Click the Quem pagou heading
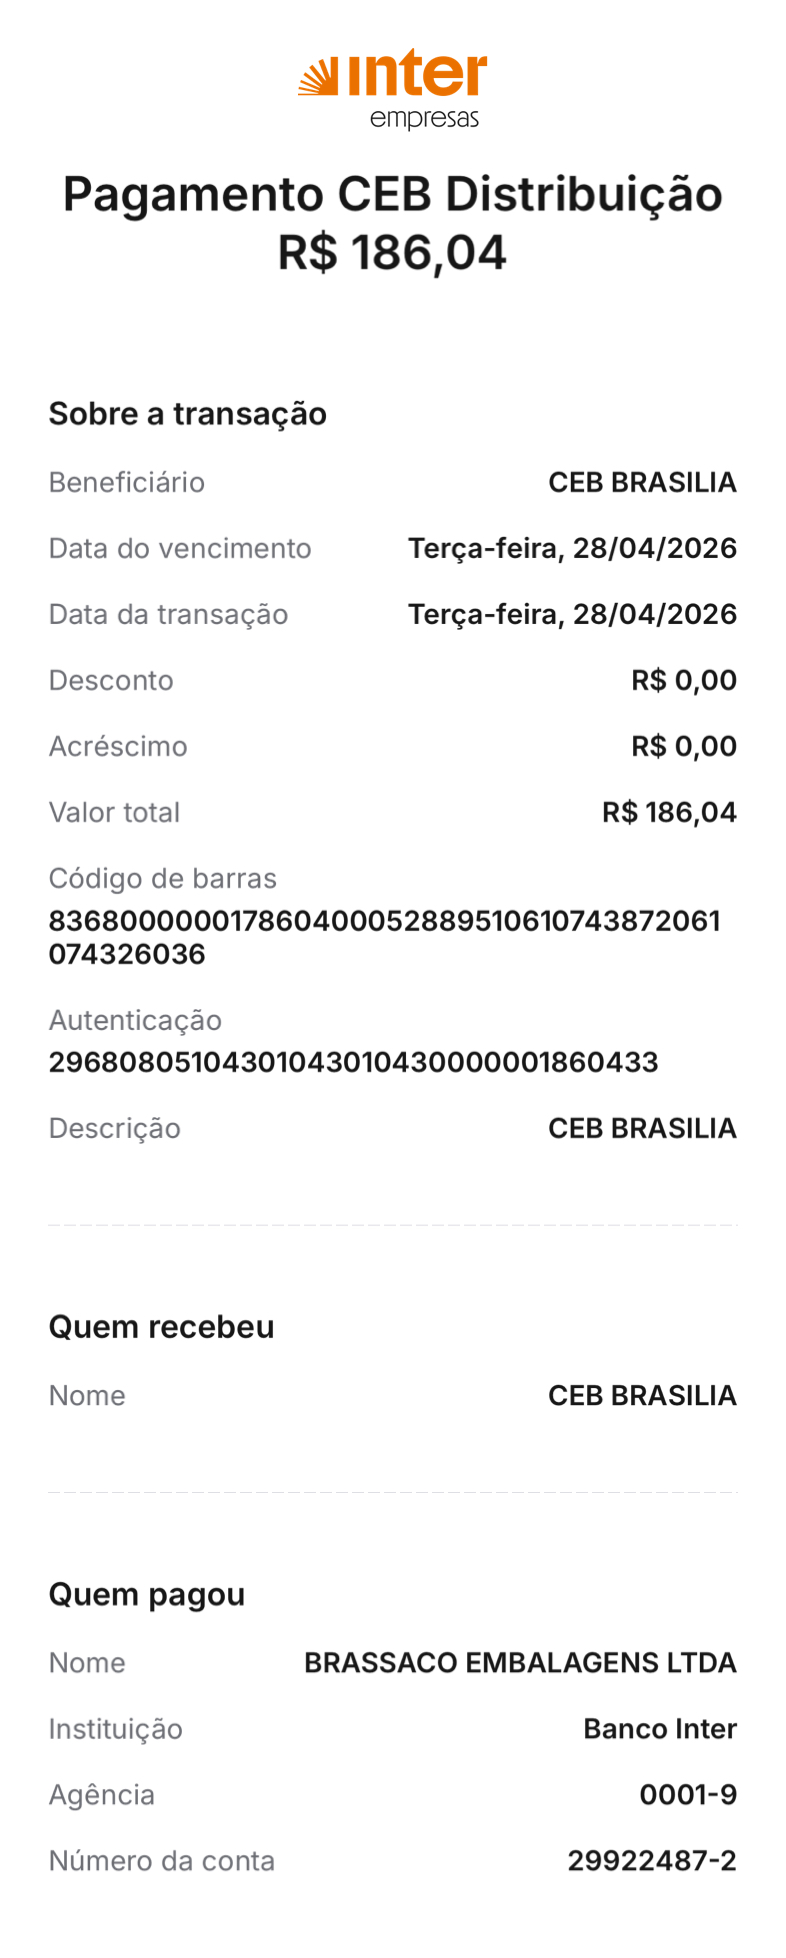Screen dimensions: 786x1958 tap(147, 1594)
